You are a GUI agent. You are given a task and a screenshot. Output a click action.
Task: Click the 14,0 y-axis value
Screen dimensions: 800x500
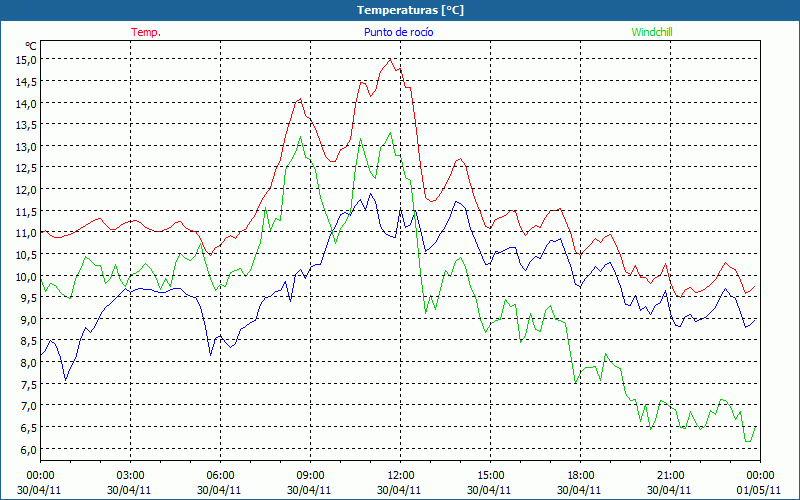[26, 104]
